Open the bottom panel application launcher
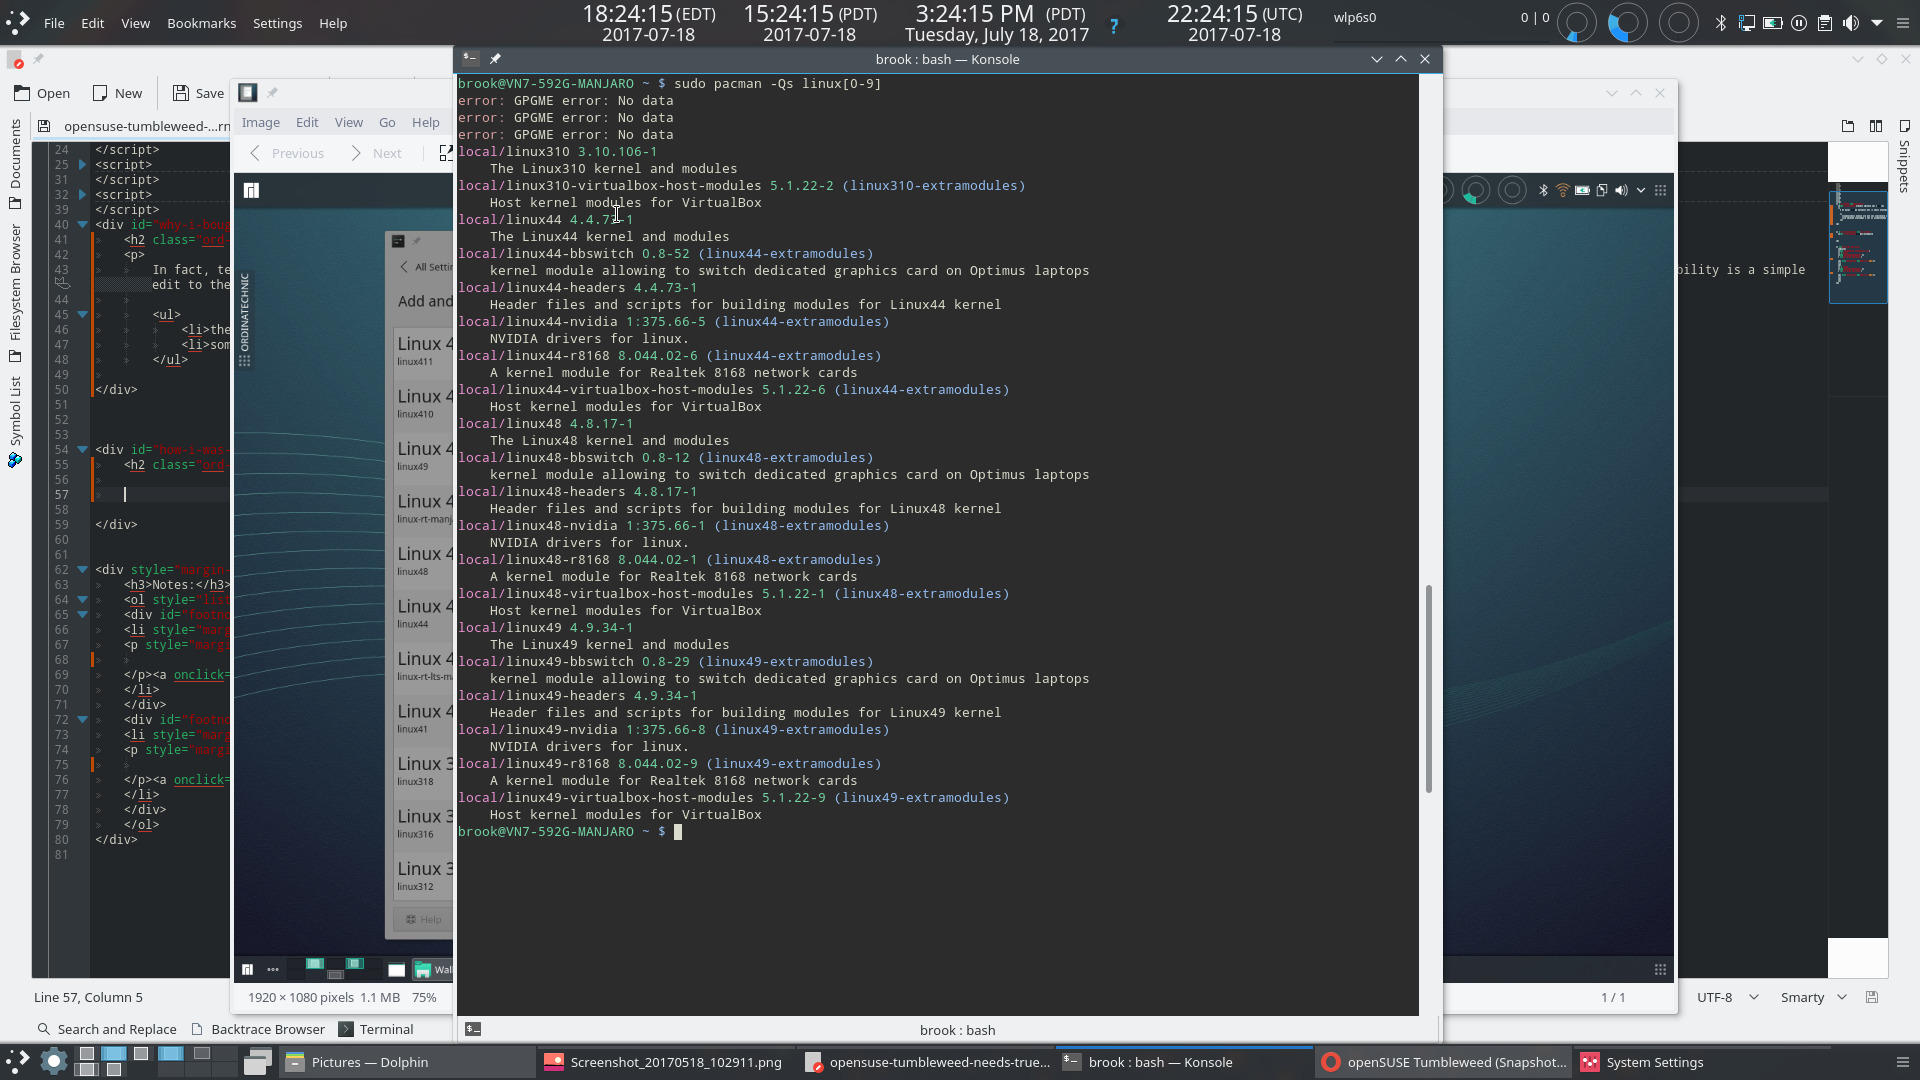The height and width of the screenshot is (1080, 1920). click(17, 1062)
